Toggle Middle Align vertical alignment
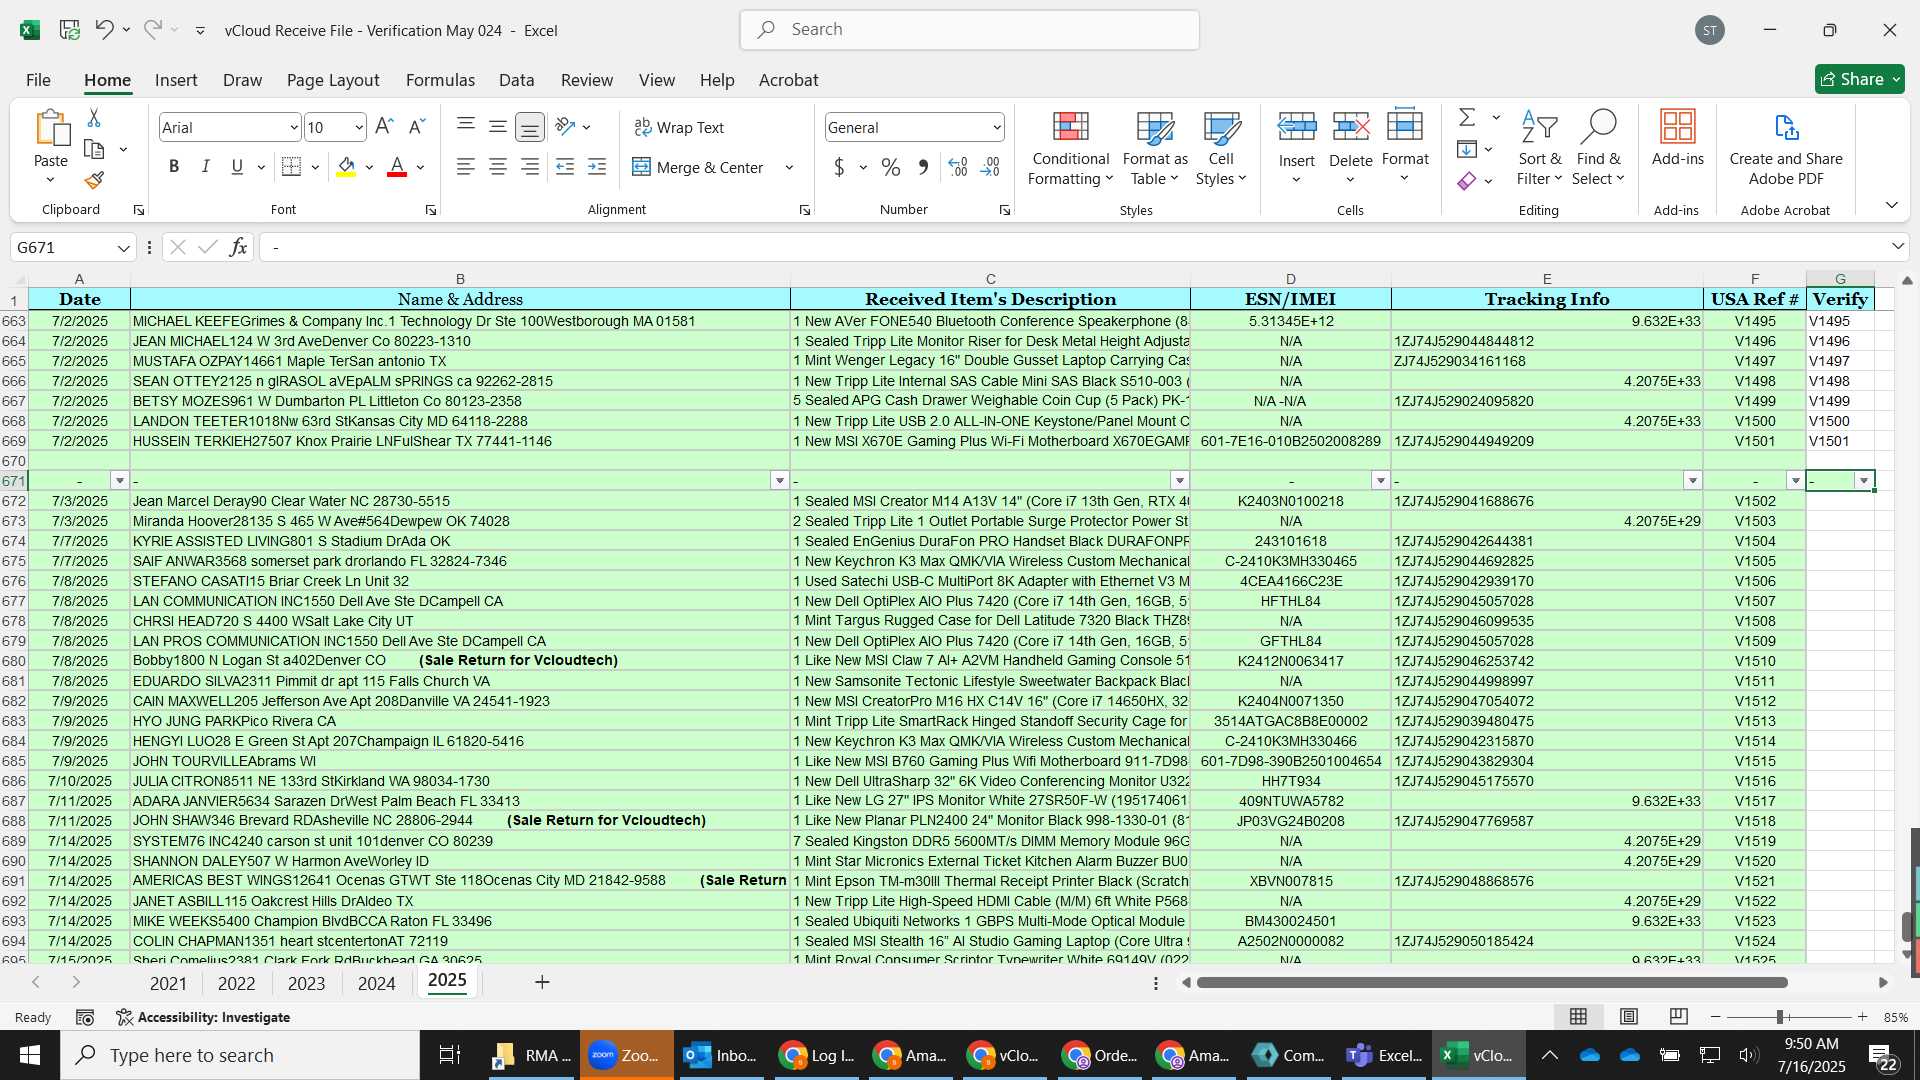 [x=498, y=127]
